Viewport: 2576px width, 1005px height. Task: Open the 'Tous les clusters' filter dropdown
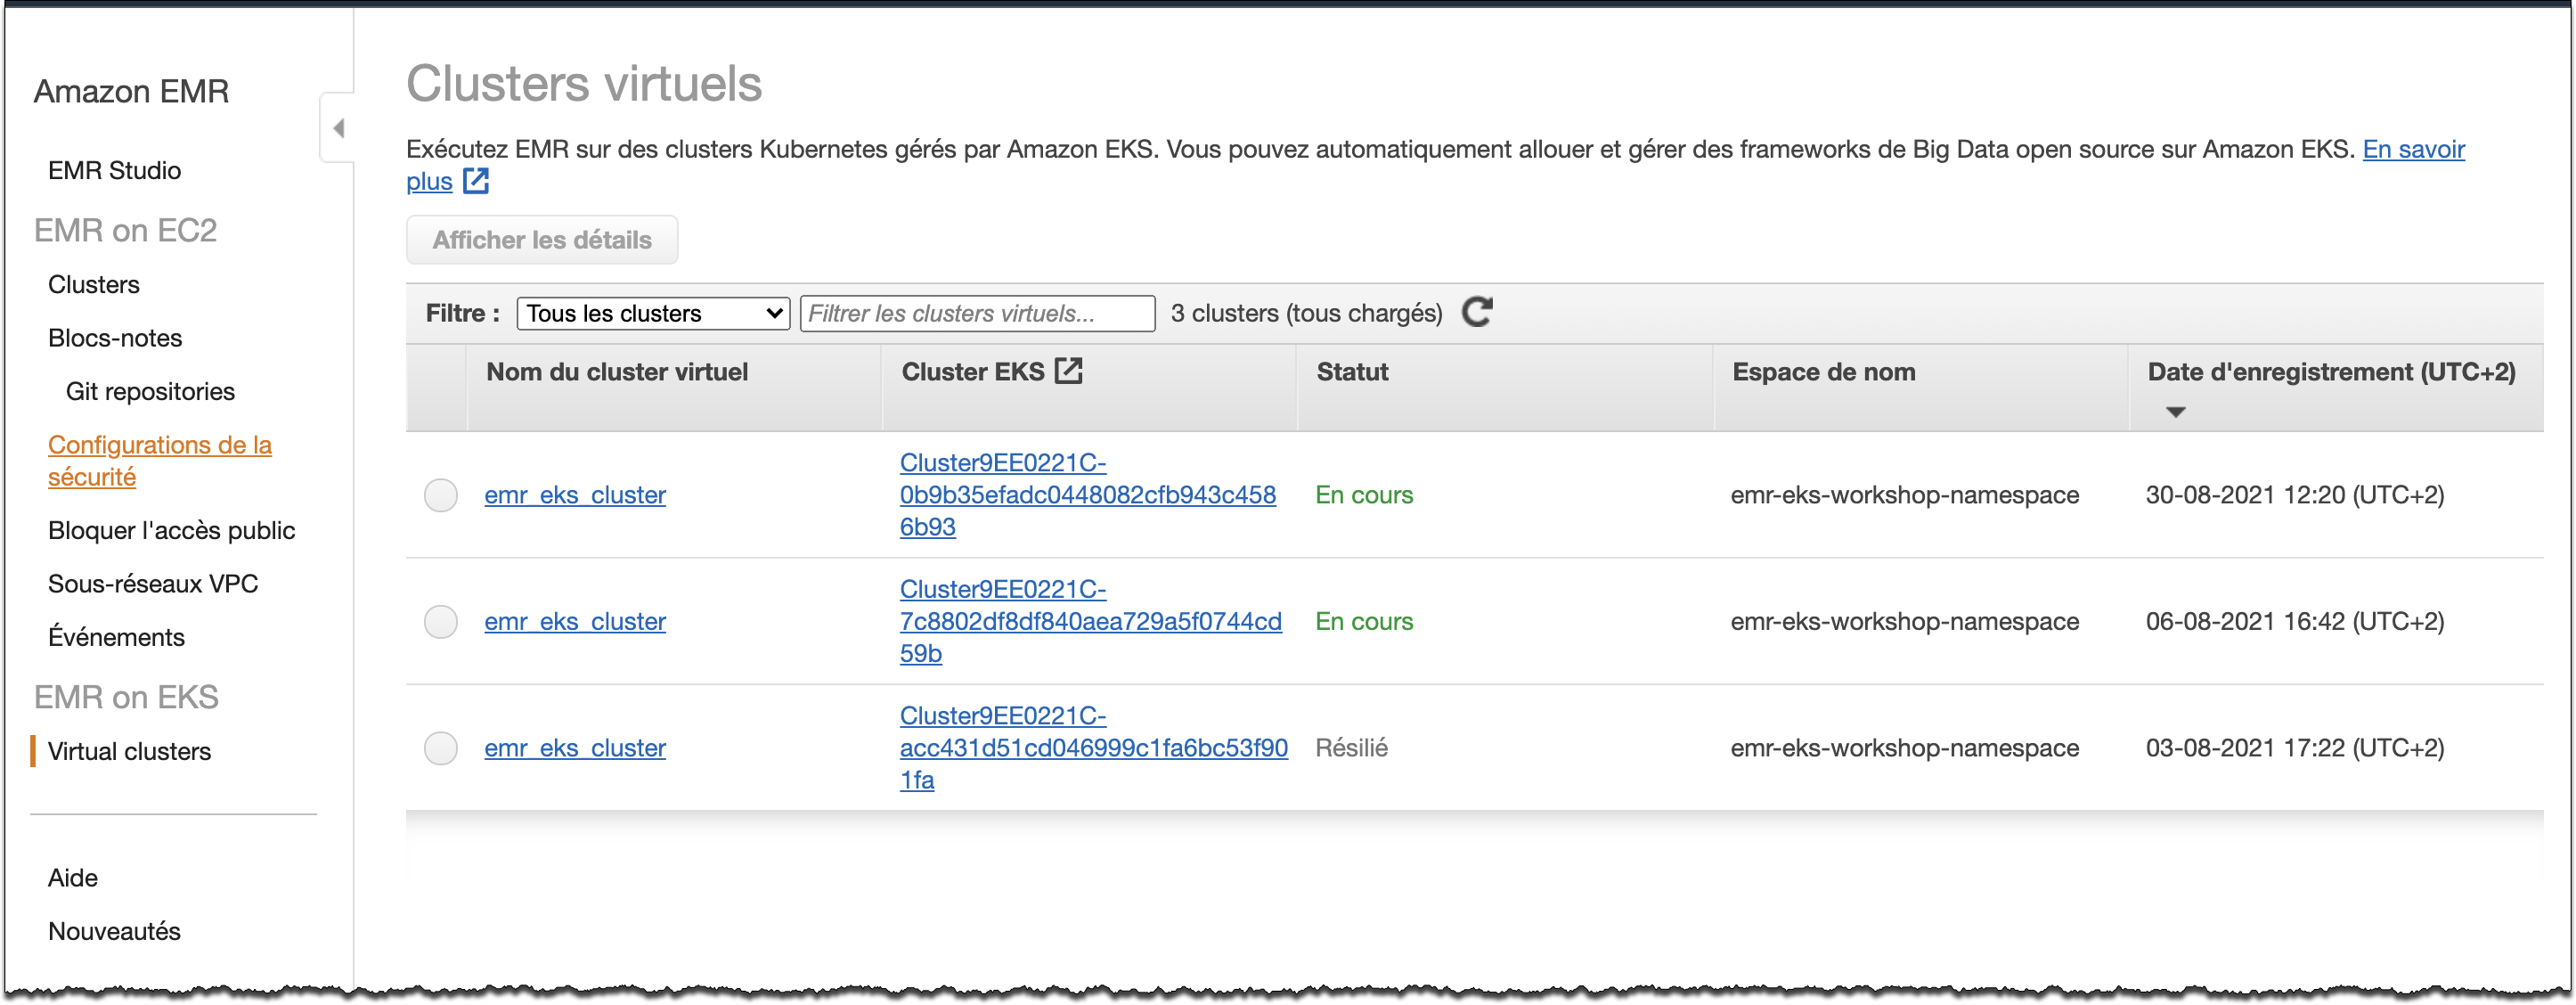pos(653,313)
